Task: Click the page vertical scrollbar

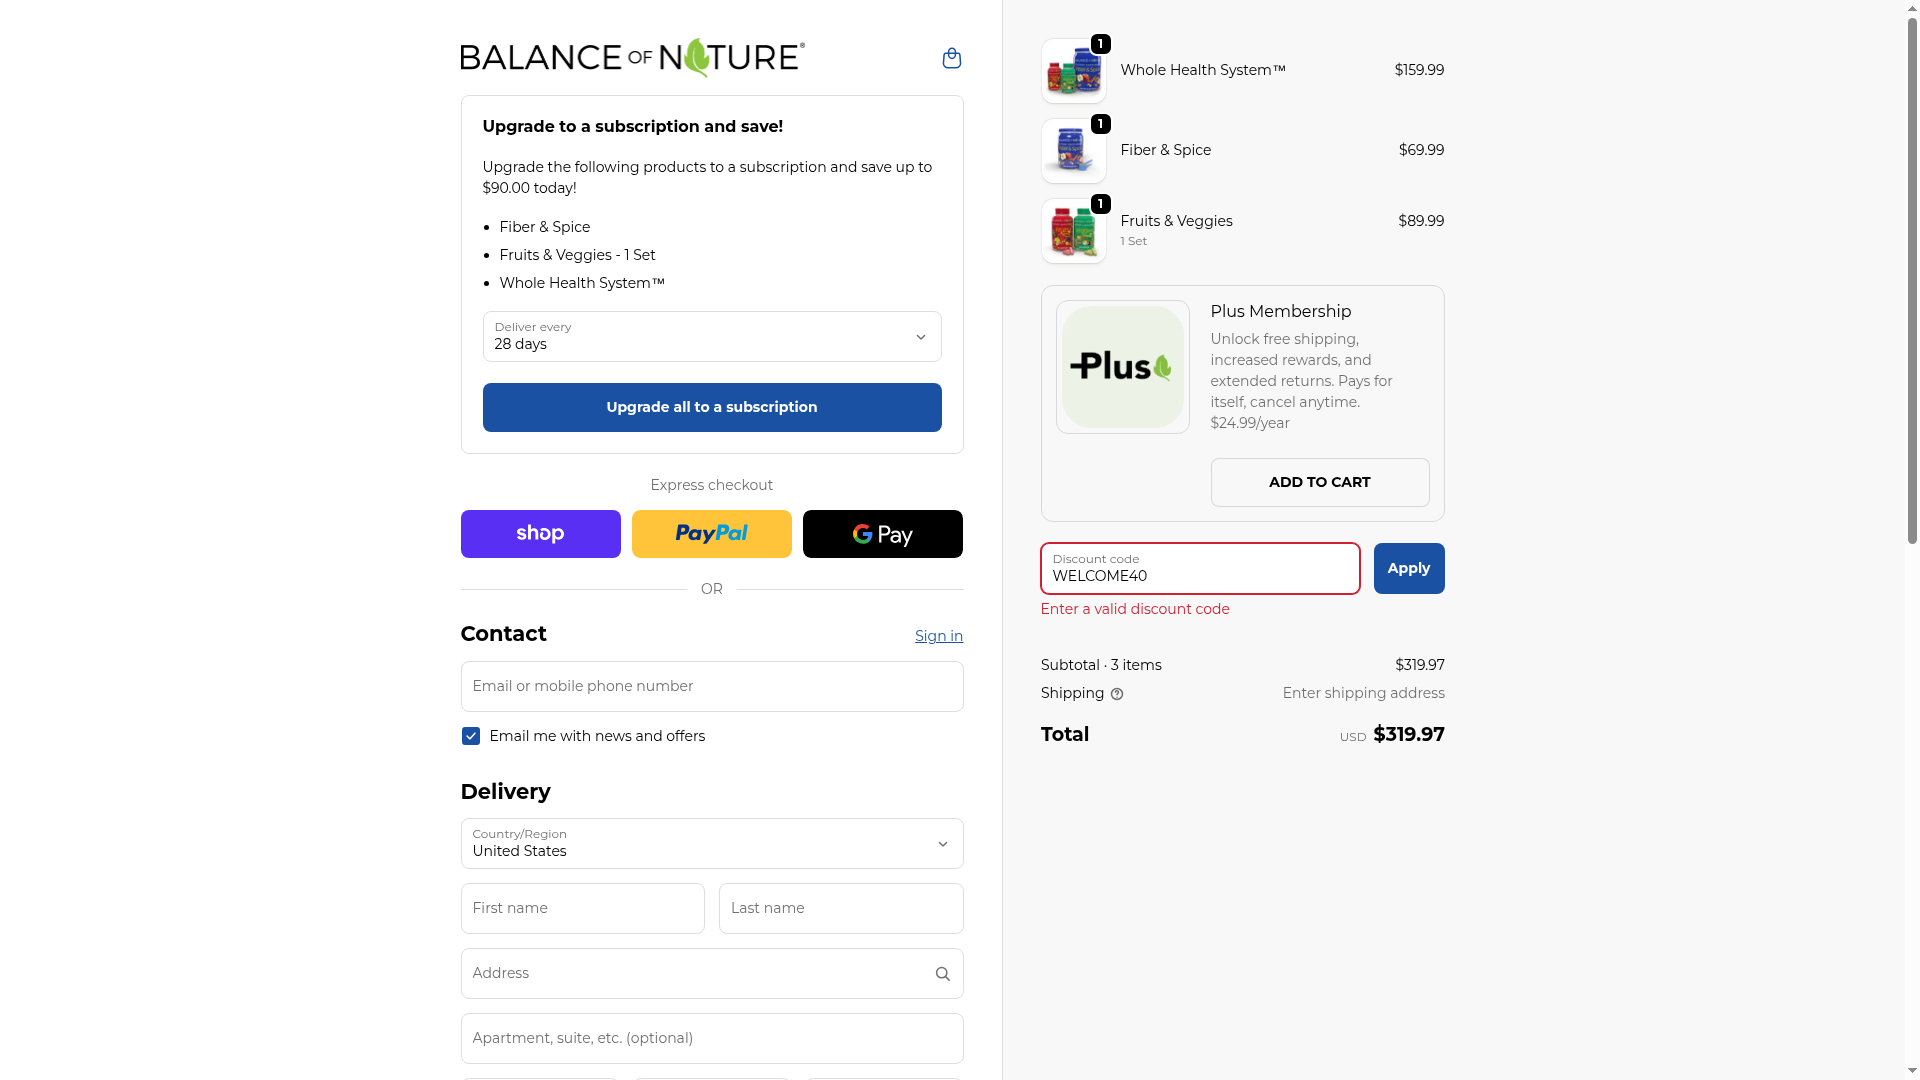Action: 1912,280
